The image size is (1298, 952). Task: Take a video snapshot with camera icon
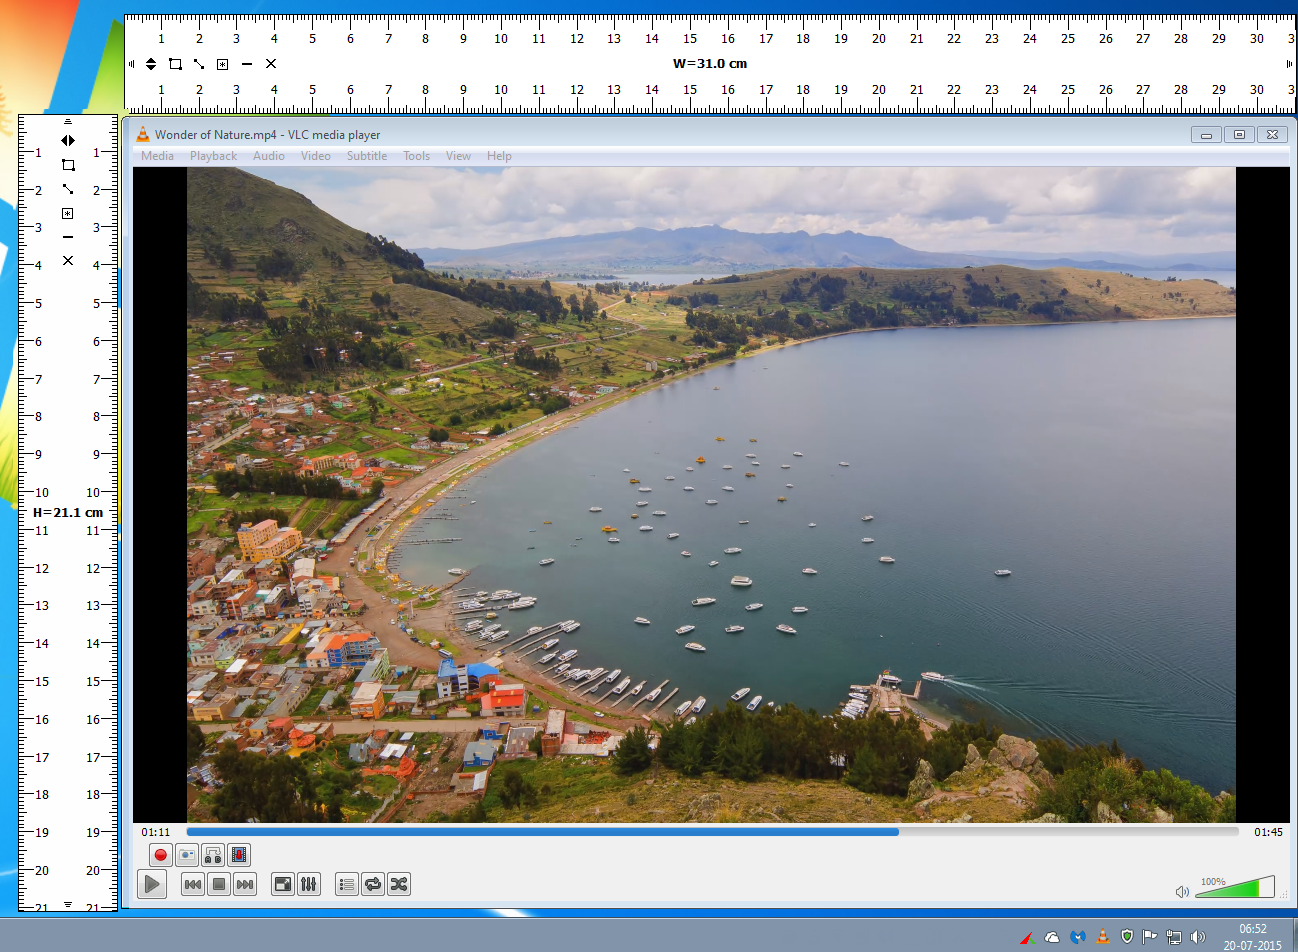pos(187,855)
